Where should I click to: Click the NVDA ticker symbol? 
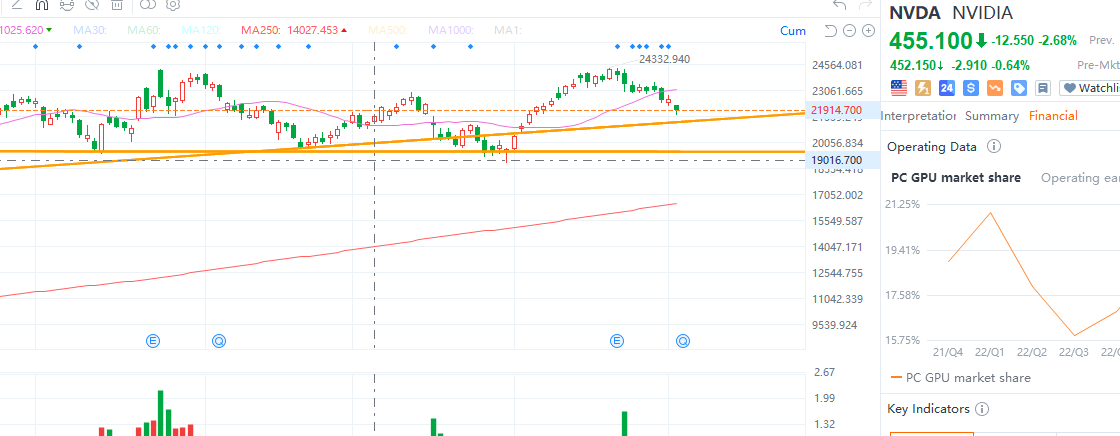coord(915,12)
